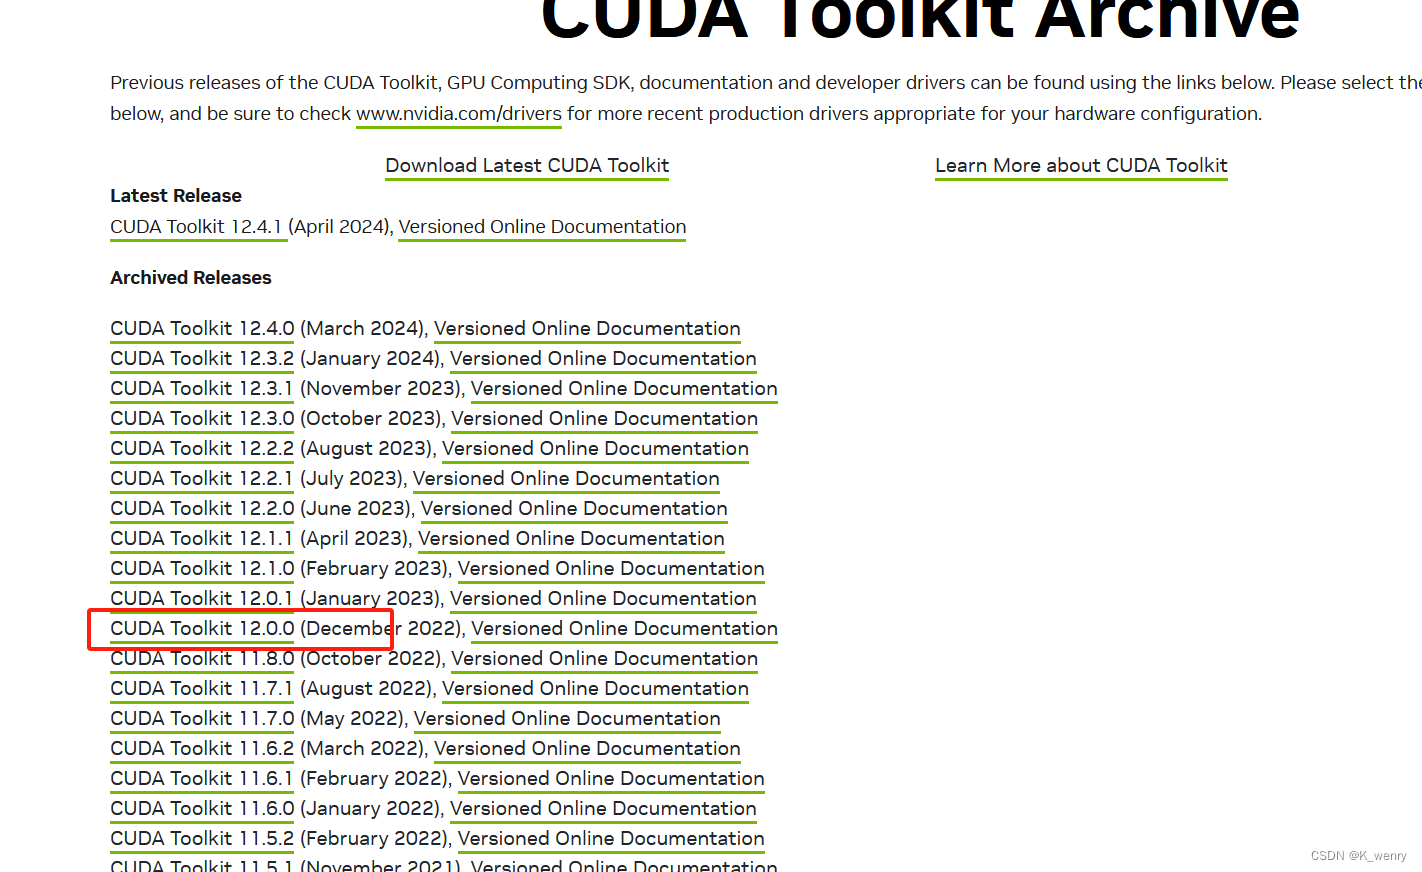View documentation link for Toolkit 12.3.2
The width and height of the screenshot is (1422, 872).
[603, 359]
